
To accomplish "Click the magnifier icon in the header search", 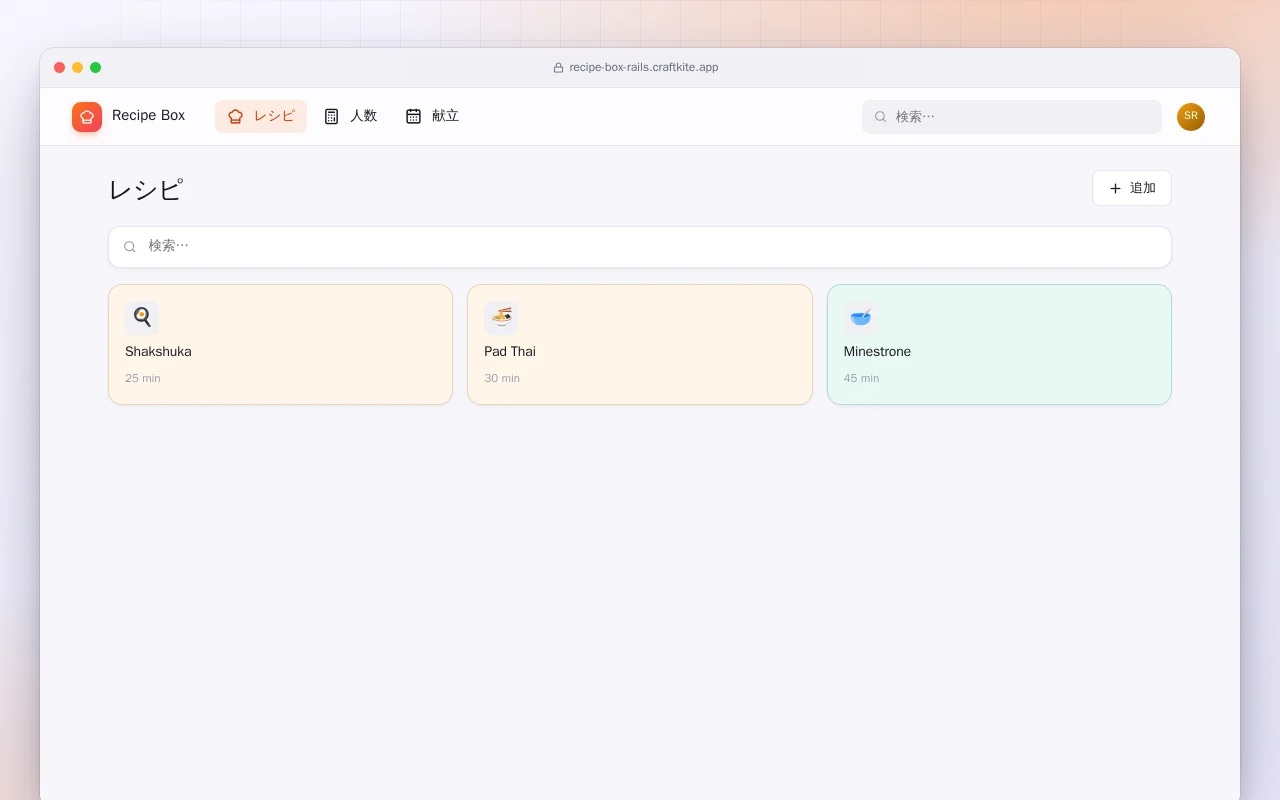I will coord(881,117).
